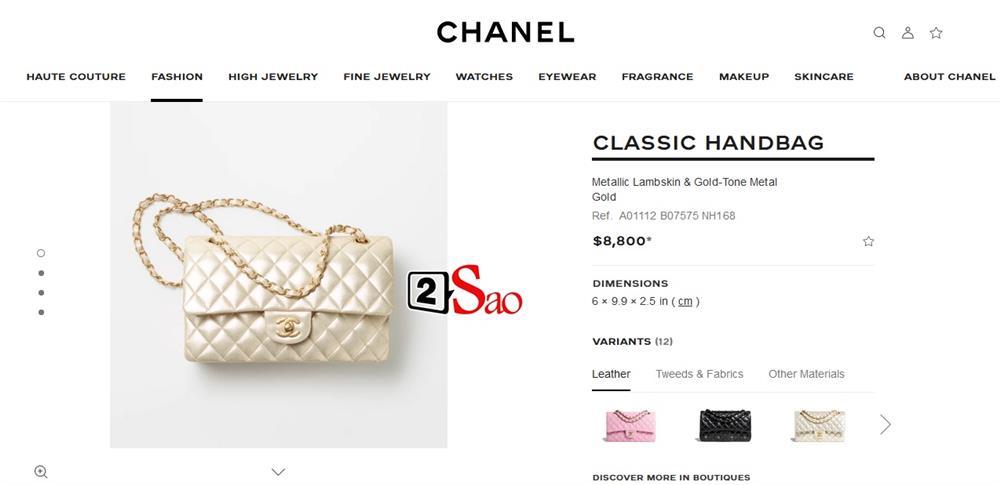Show next variants with right chevron
Screen dimensions: 1000x485
pos(885,424)
